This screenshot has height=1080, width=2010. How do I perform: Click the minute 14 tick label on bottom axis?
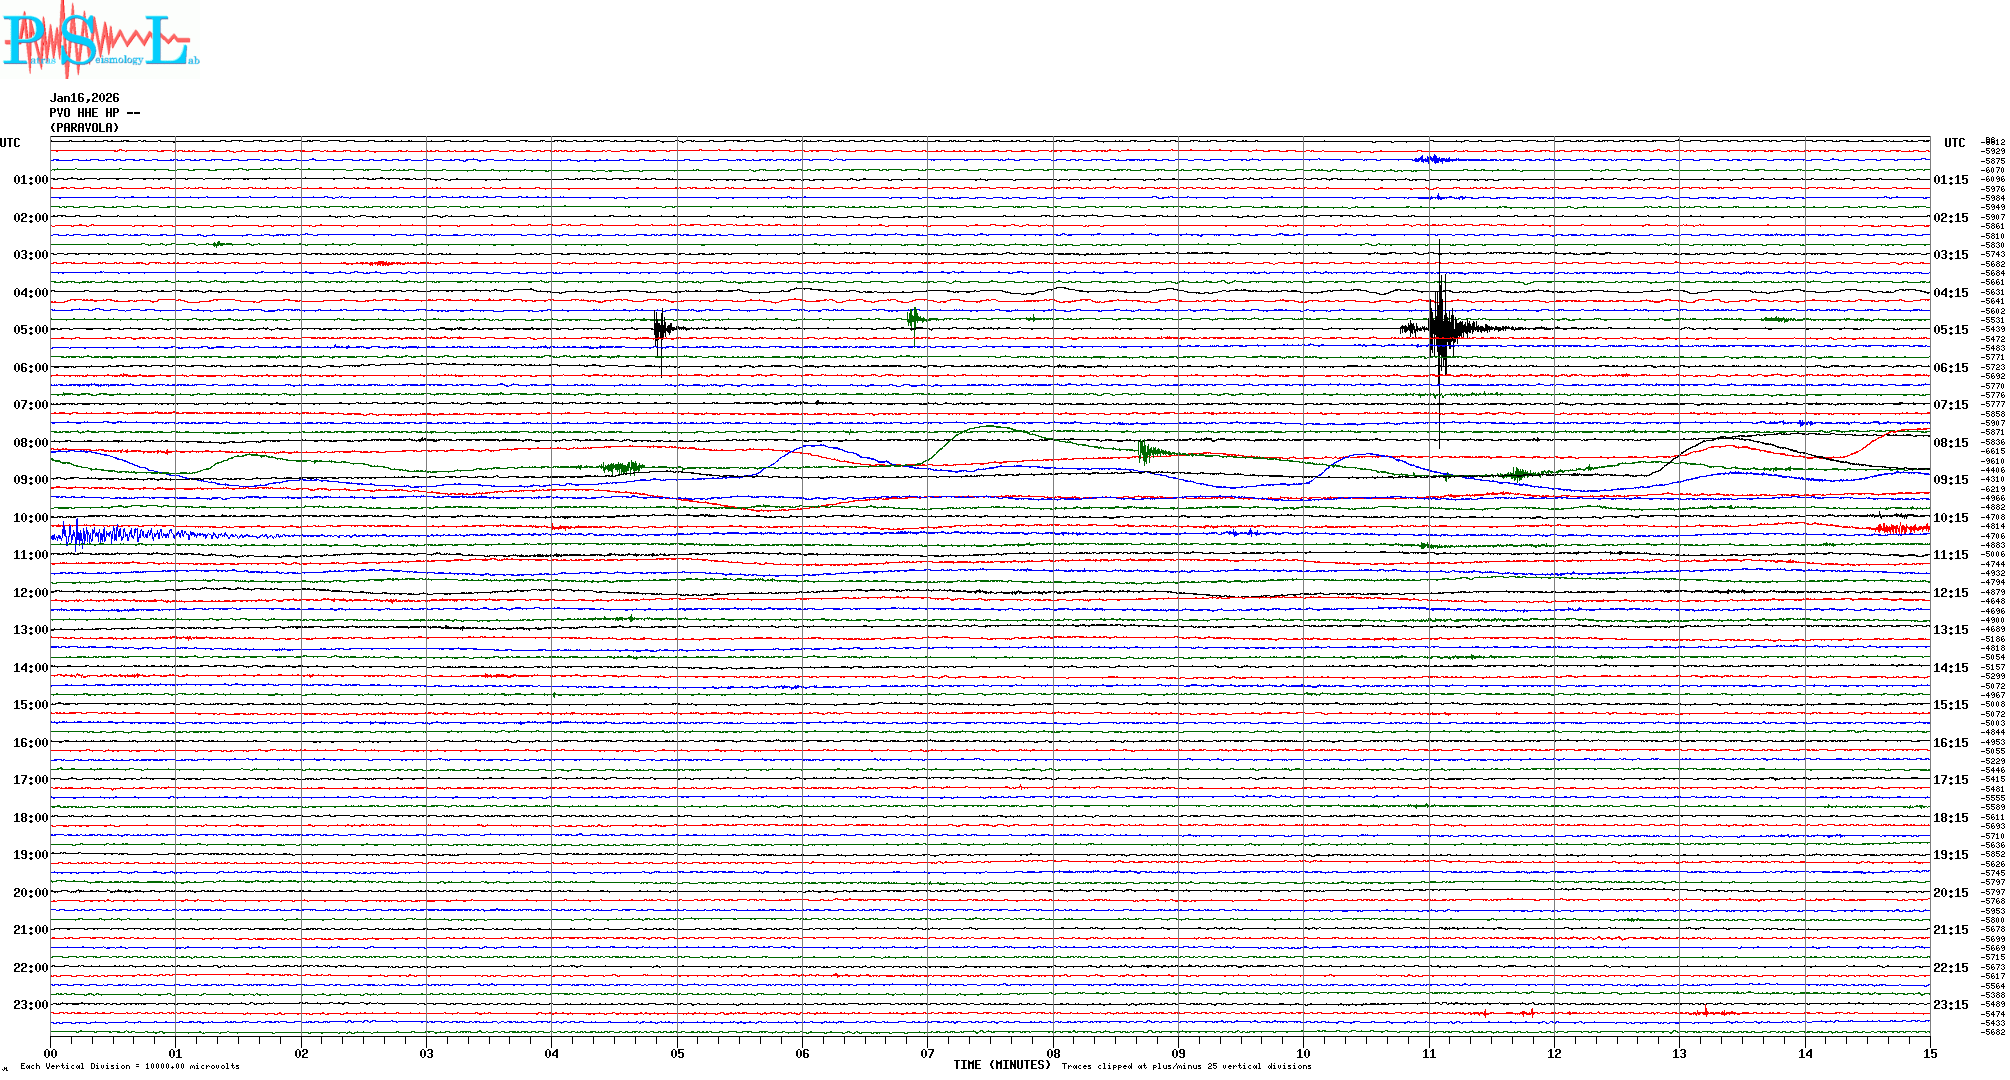coord(1805,1053)
